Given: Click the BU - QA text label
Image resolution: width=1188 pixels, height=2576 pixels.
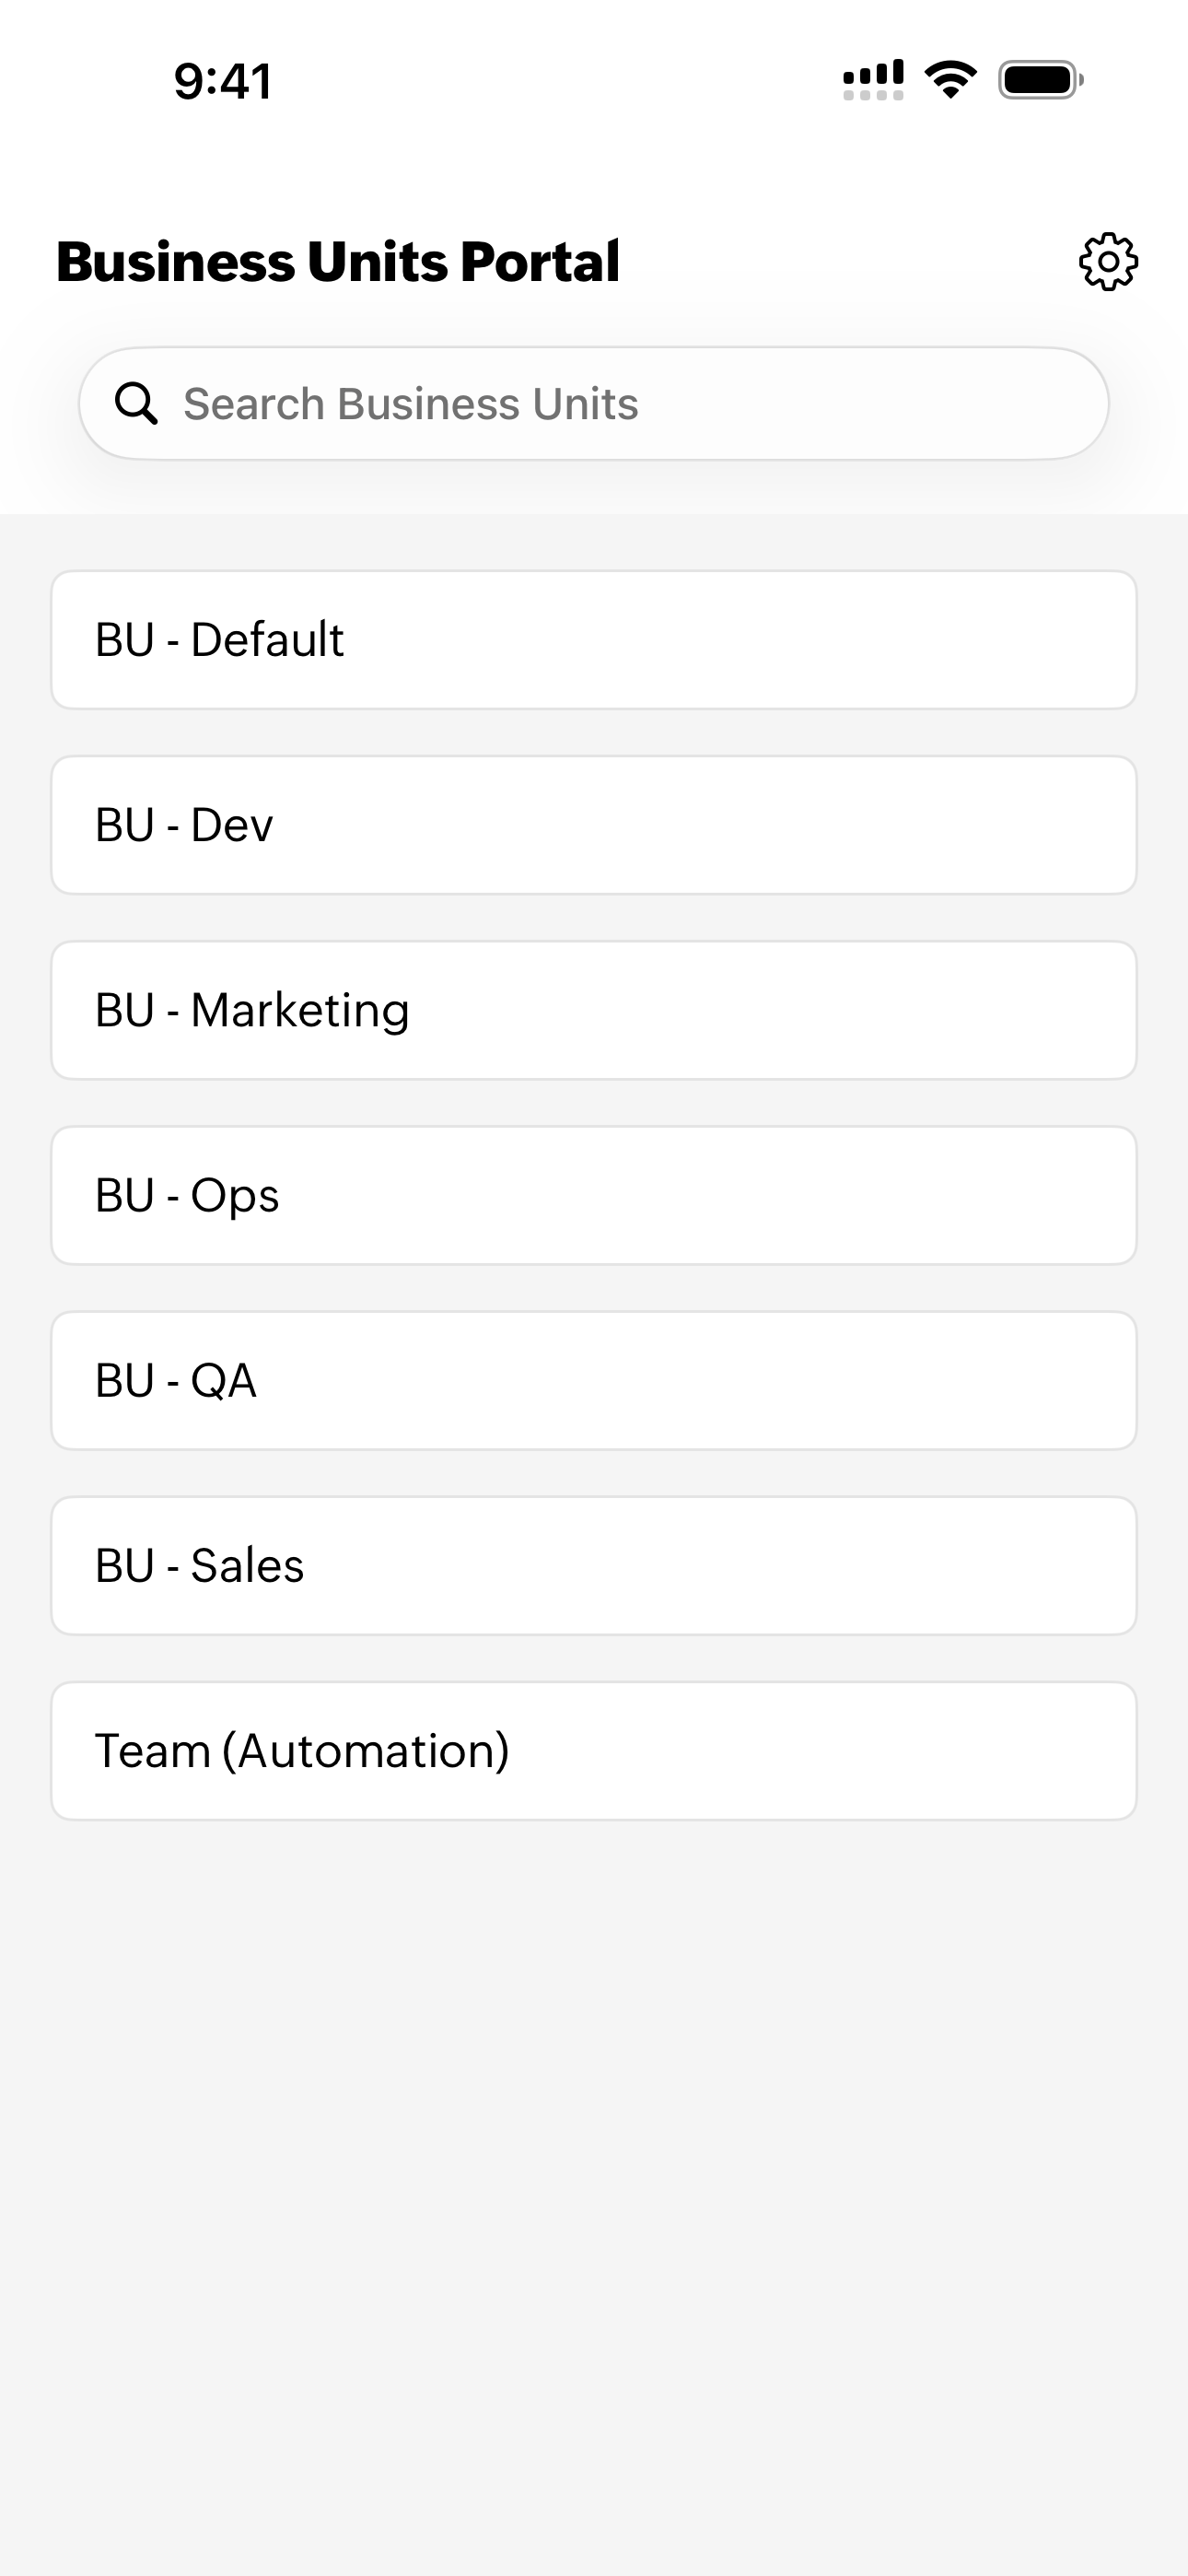Looking at the screenshot, I should tap(176, 1380).
